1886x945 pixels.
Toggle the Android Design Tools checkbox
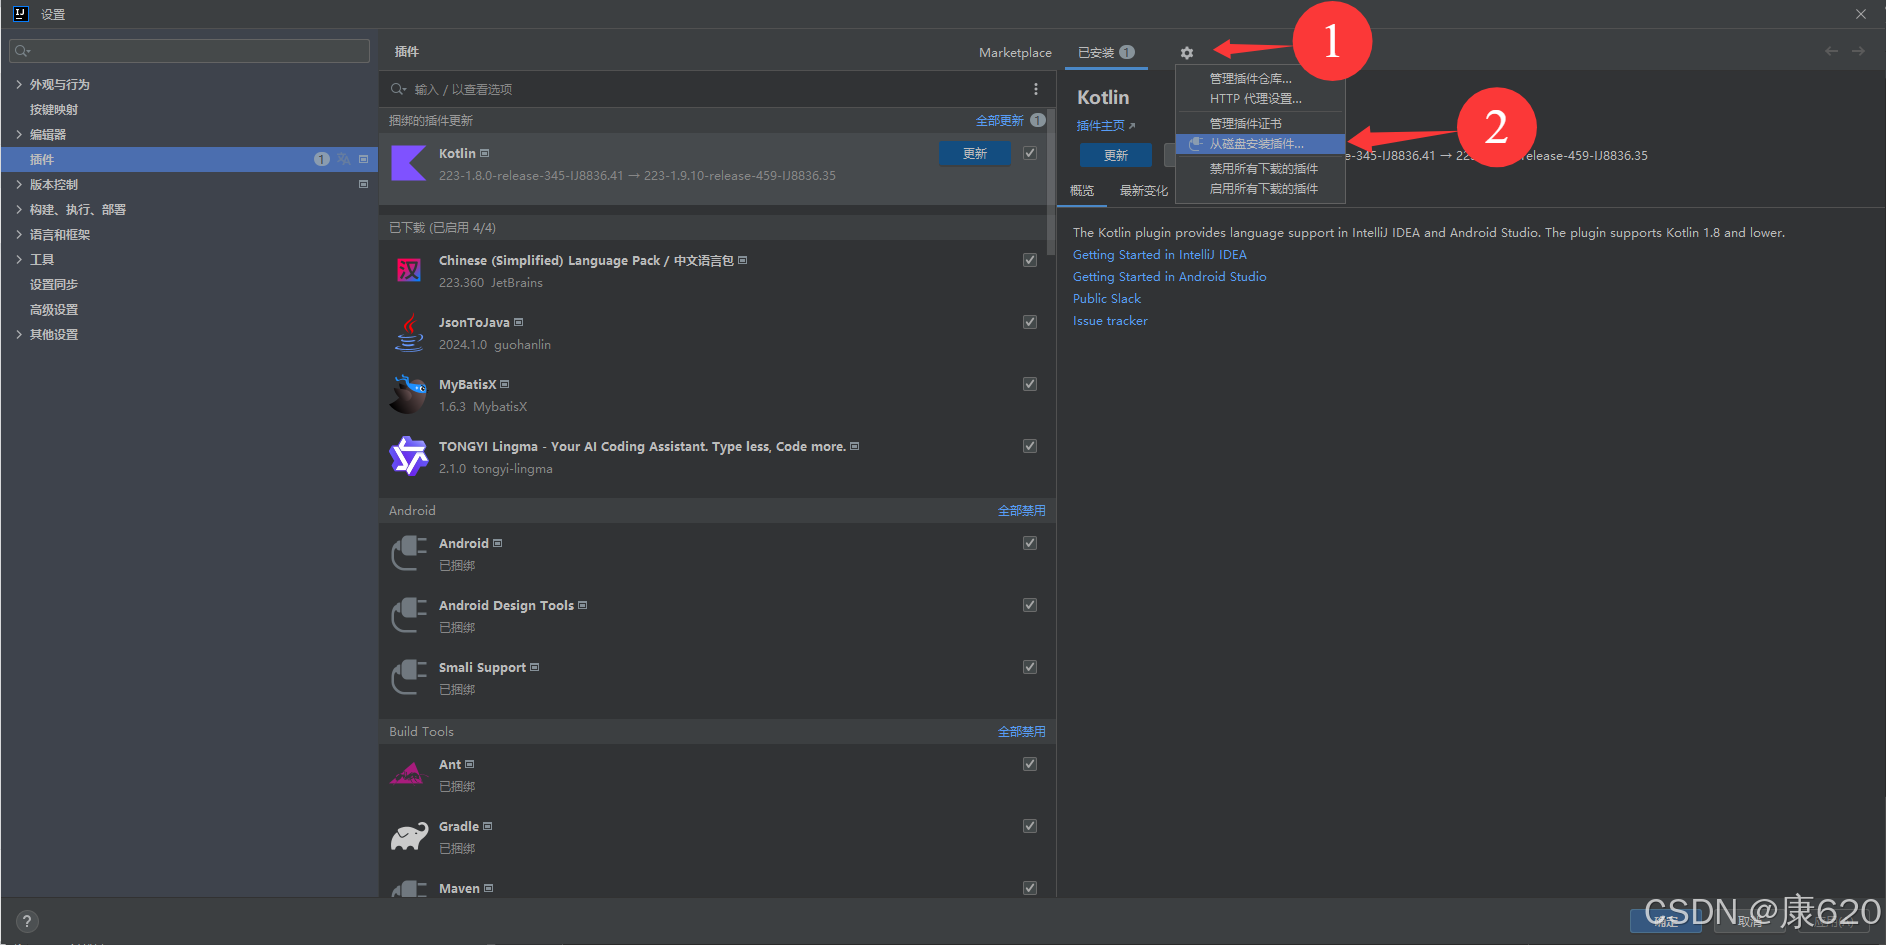pyautogui.click(x=1030, y=605)
